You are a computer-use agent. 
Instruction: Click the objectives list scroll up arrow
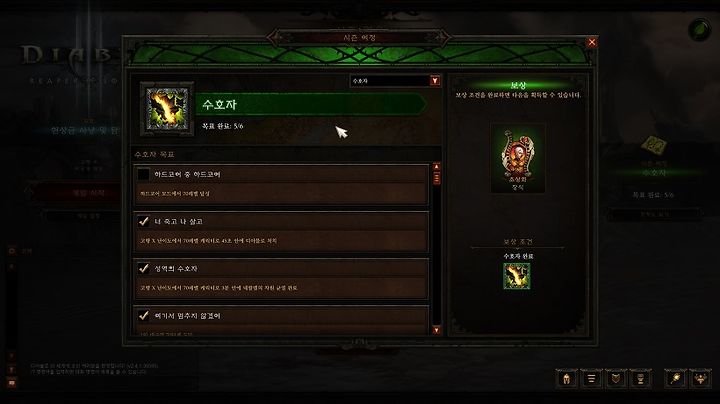click(436, 167)
